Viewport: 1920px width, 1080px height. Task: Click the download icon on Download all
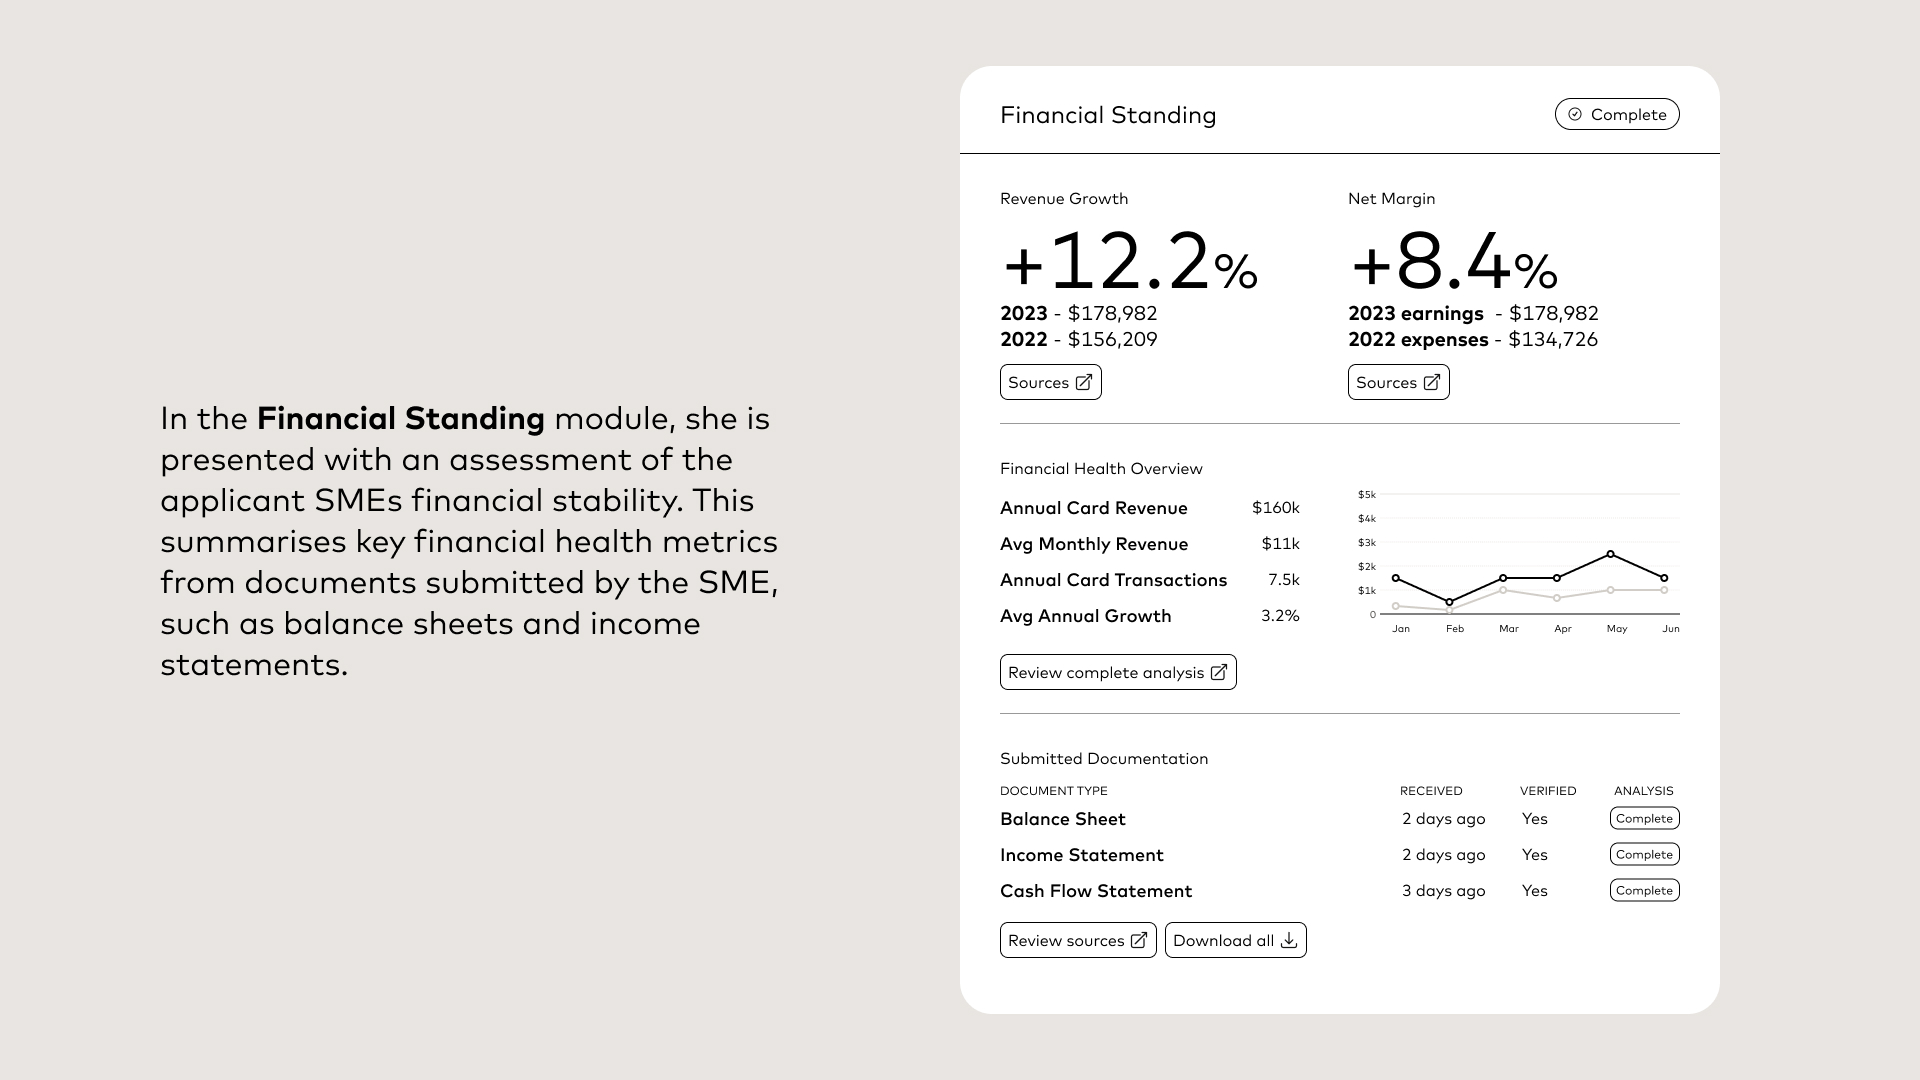coord(1290,940)
